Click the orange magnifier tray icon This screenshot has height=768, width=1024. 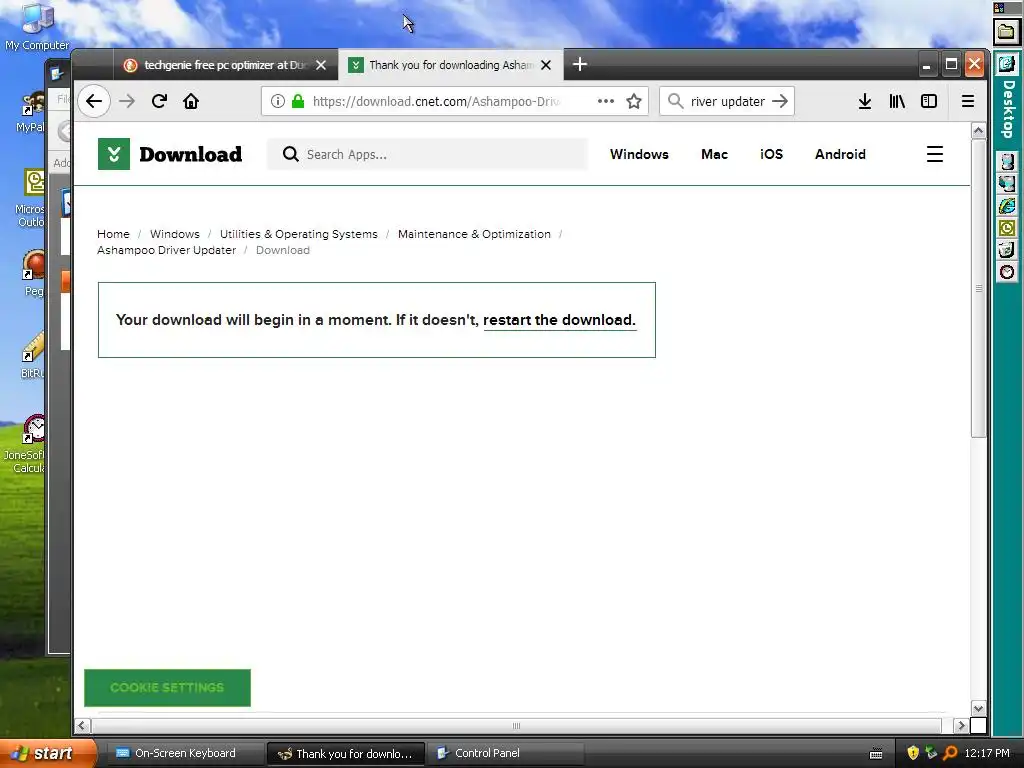[x=950, y=753]
